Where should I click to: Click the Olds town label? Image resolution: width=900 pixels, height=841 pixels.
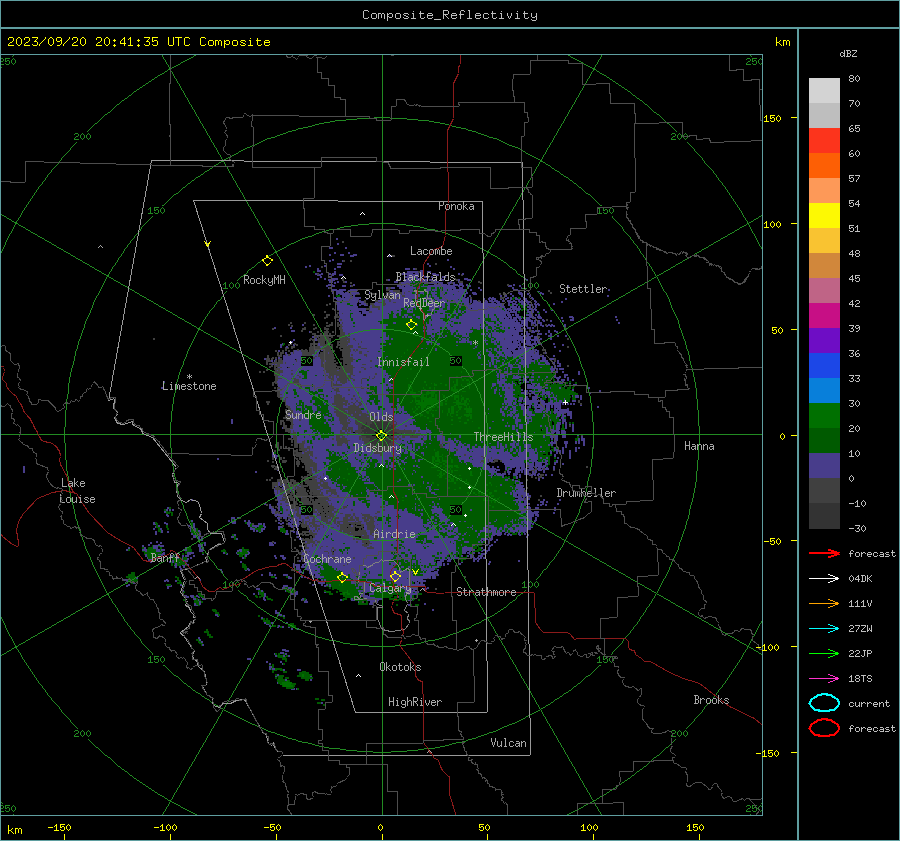pyautogui.click(x=381, y=417)
